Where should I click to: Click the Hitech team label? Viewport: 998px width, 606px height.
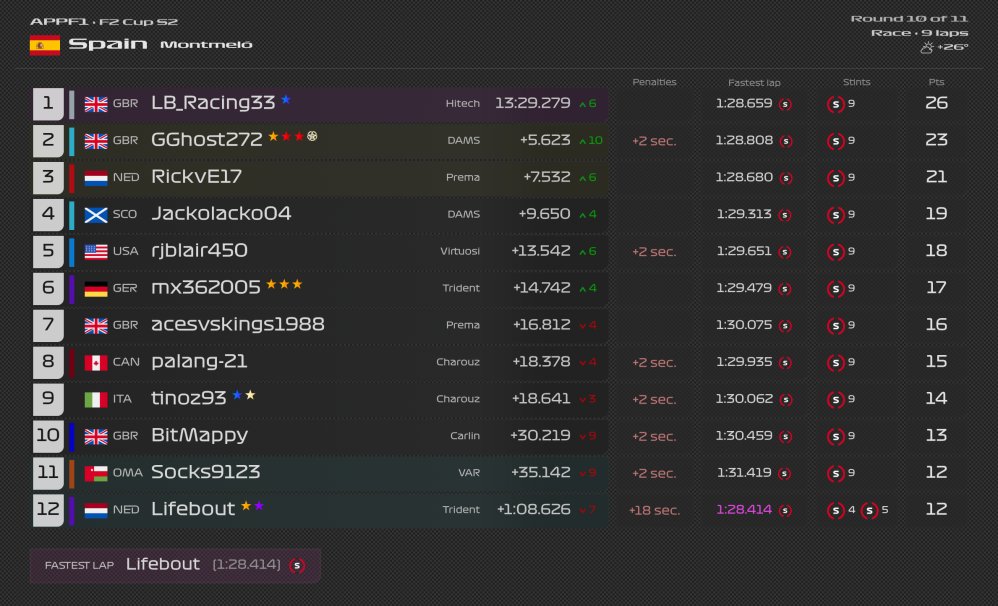tap(463, 104)
